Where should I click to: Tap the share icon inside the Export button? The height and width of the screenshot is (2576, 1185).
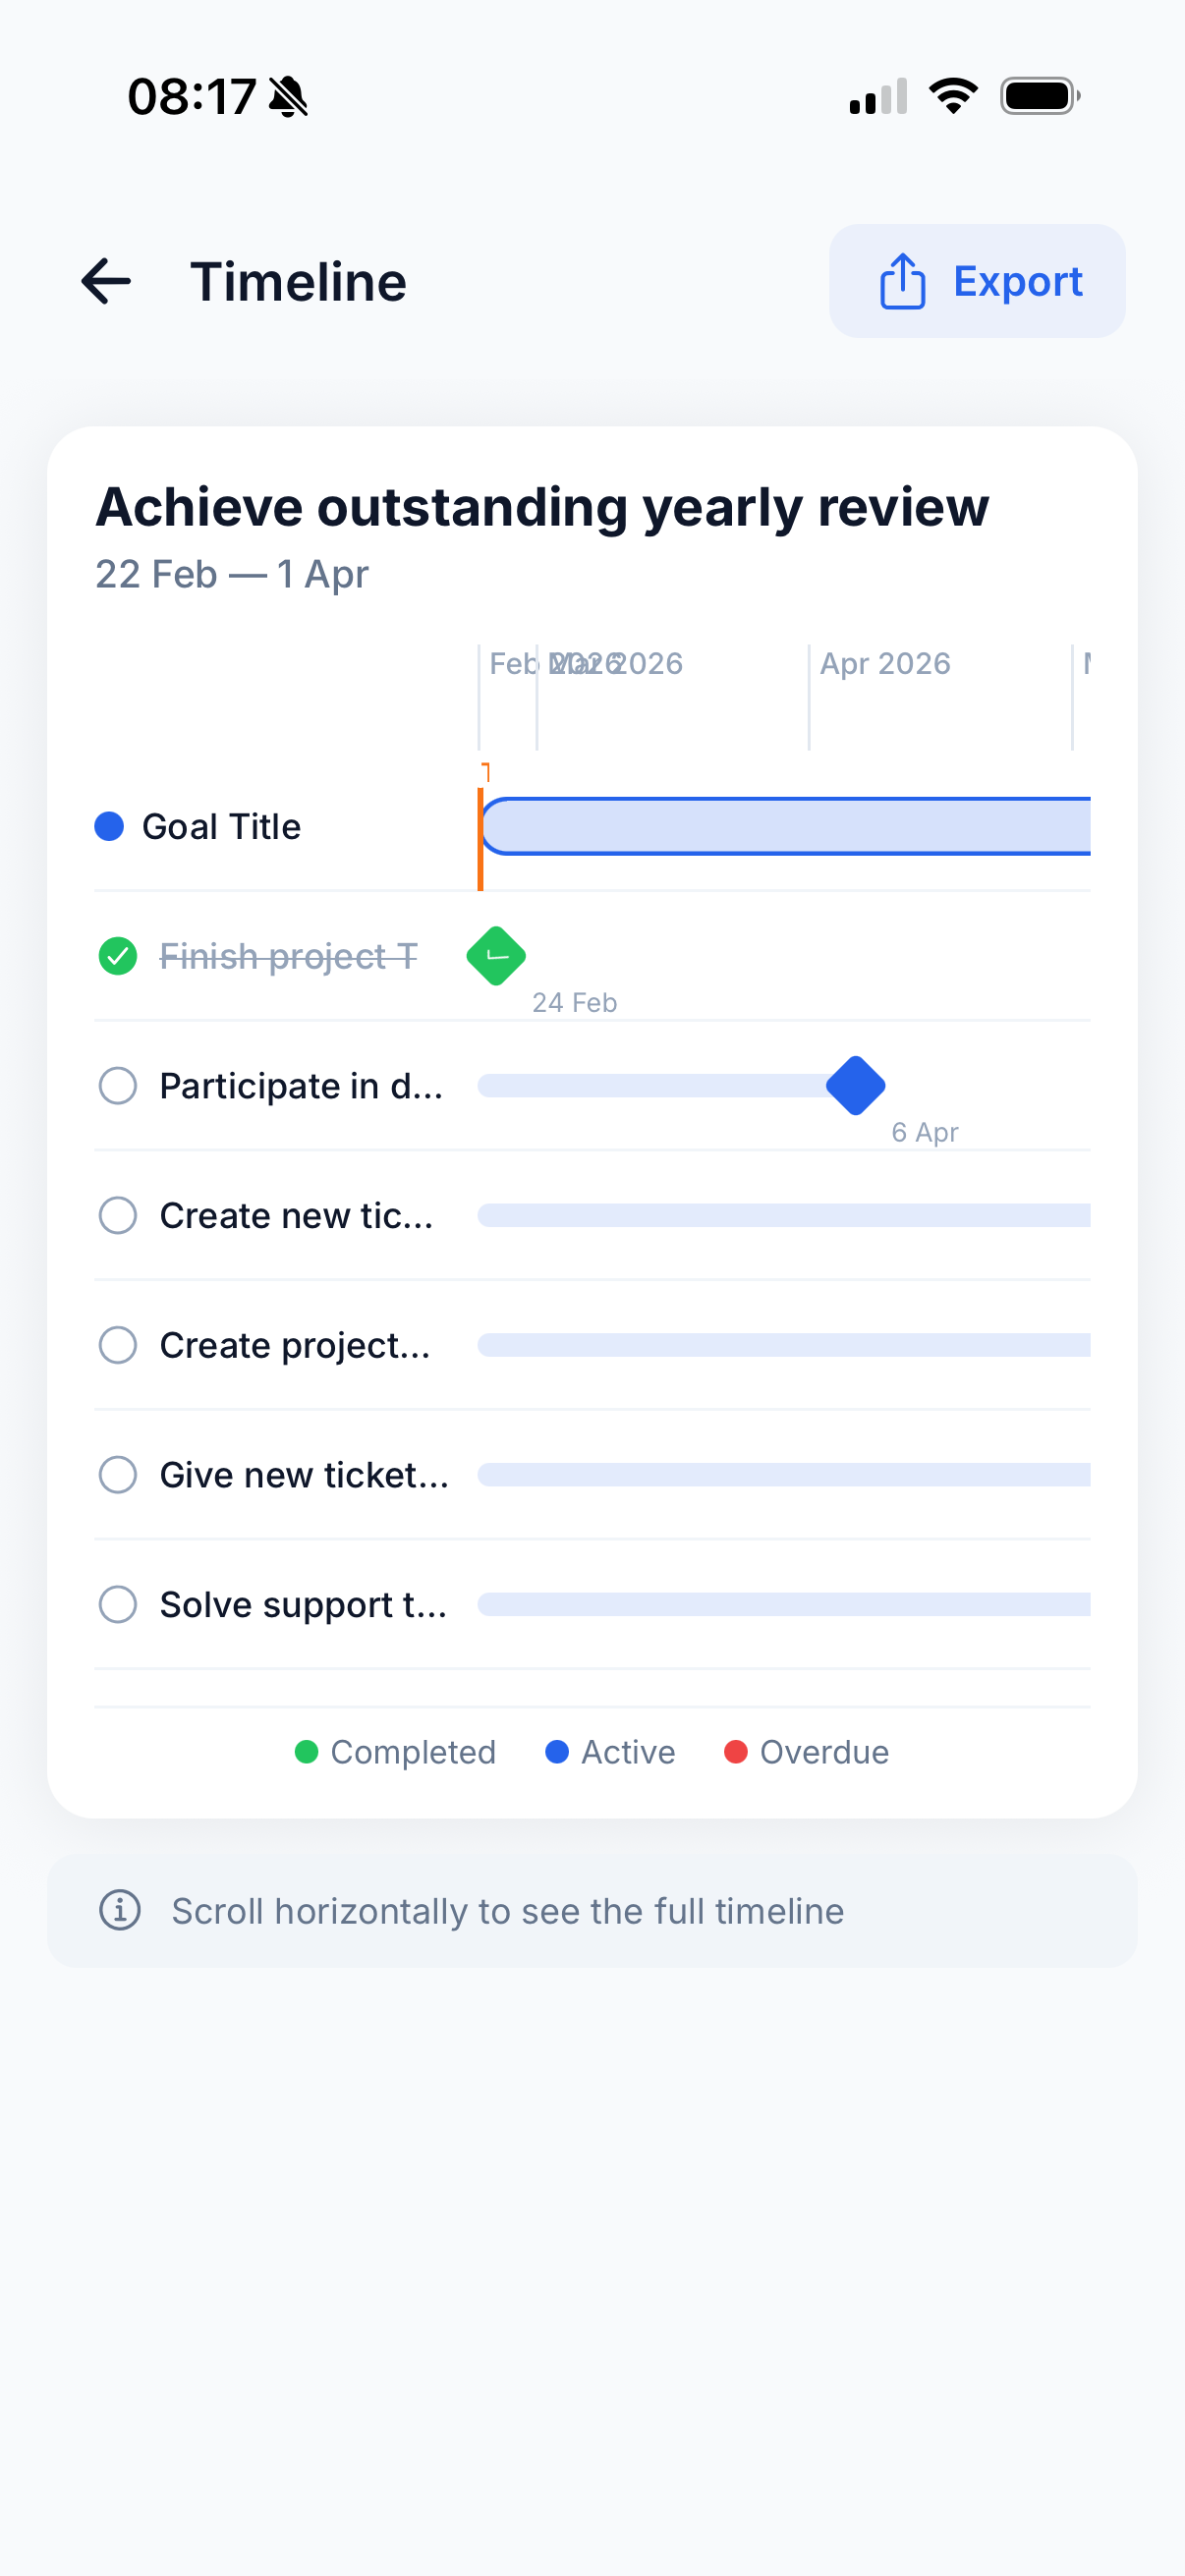click(x=901, y=281)
